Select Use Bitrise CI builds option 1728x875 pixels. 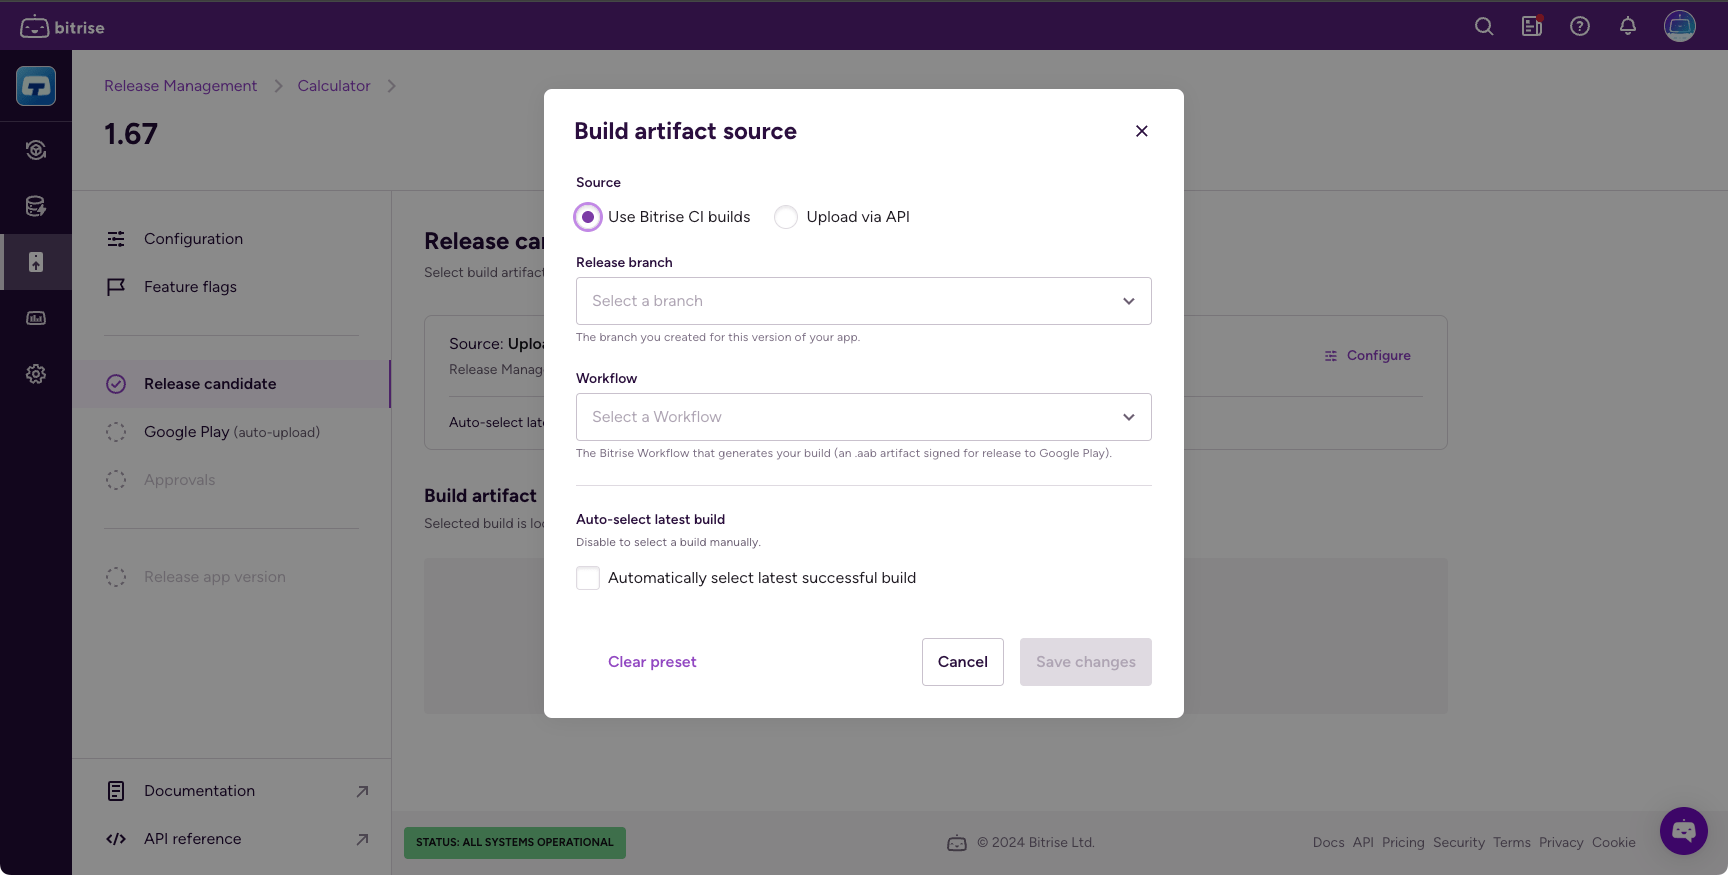(588, 217)
